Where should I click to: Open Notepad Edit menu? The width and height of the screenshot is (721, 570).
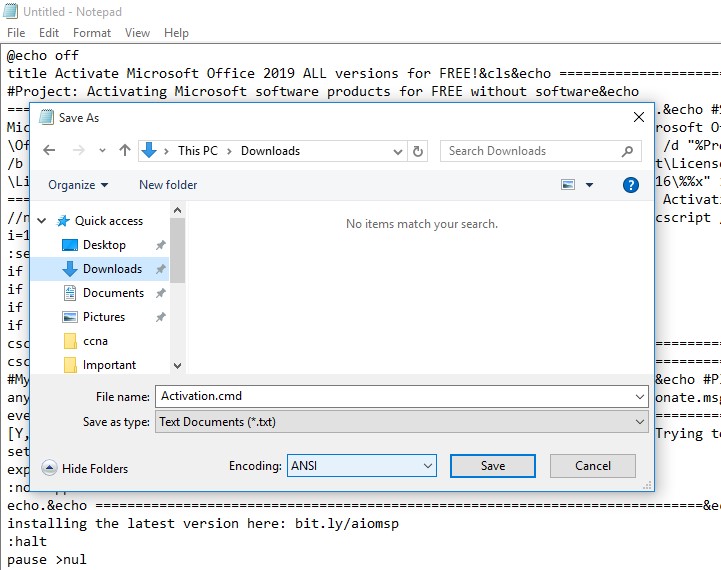point(49,33)
